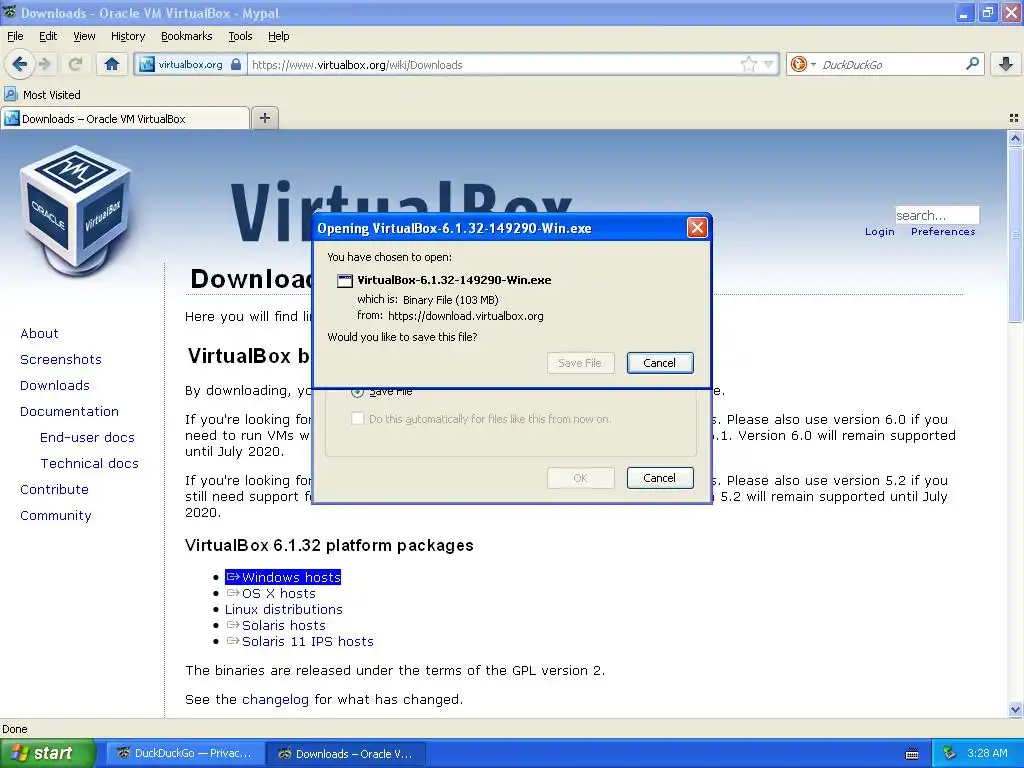Open the Technical docs link
This screenshot has width=1024, height=768.
(89, 463)
